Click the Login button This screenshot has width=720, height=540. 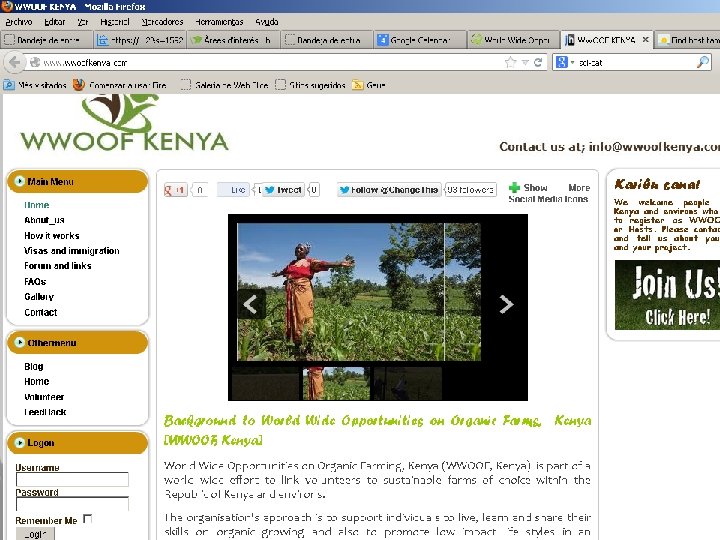35,534
